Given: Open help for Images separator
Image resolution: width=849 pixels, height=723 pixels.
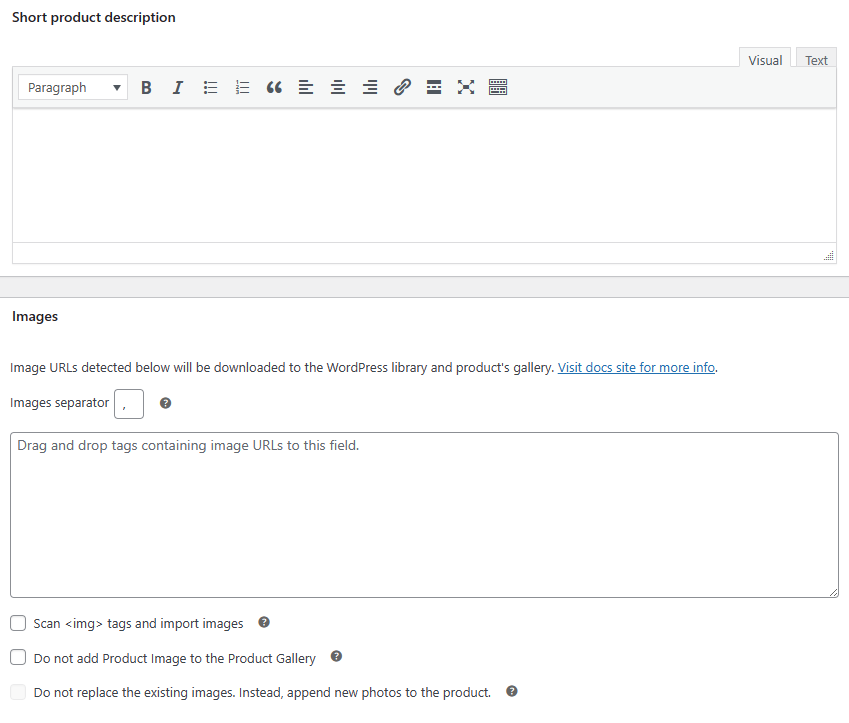Looking at the screenshot, I should [x=166, y=403].
